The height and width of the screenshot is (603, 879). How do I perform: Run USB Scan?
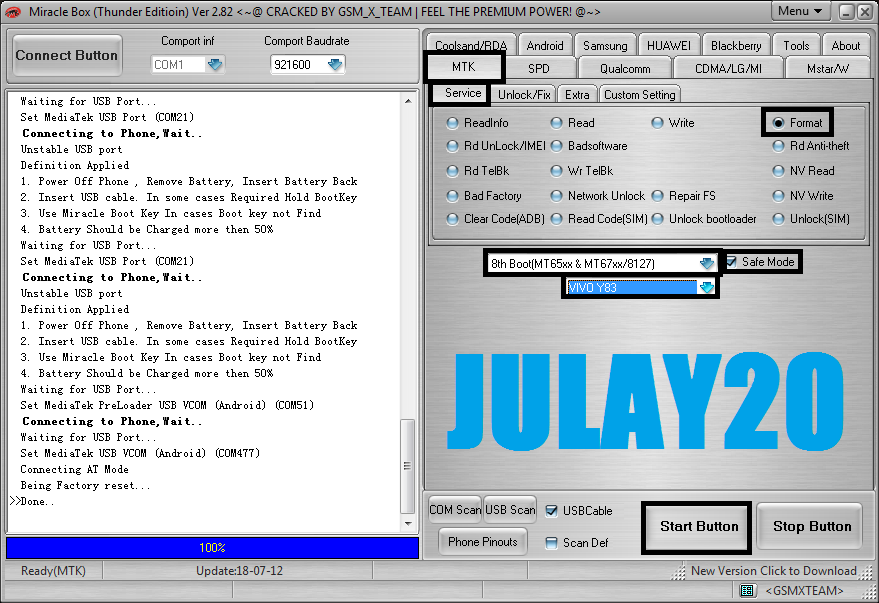point(510,510)
